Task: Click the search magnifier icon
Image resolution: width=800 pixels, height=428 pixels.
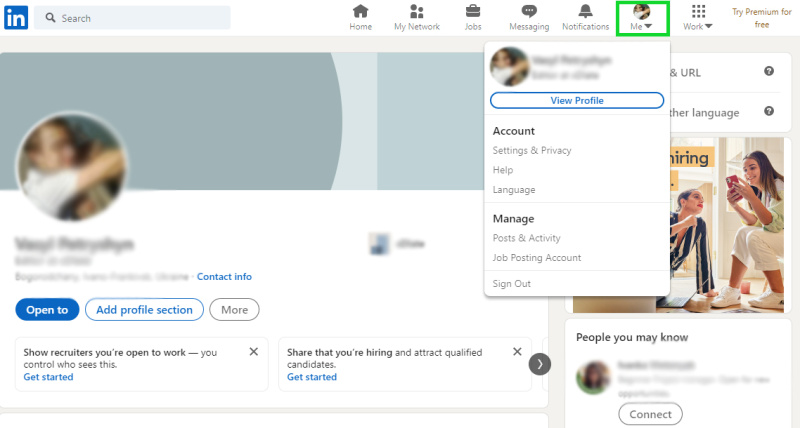Action: (x=51, y=18)
